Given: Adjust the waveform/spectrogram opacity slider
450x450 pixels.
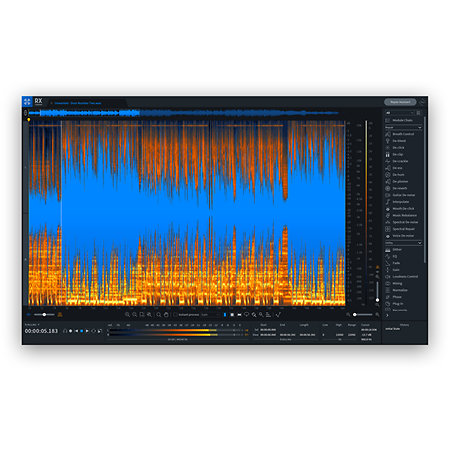Looking at the screenshot, I should click(44, 314).
